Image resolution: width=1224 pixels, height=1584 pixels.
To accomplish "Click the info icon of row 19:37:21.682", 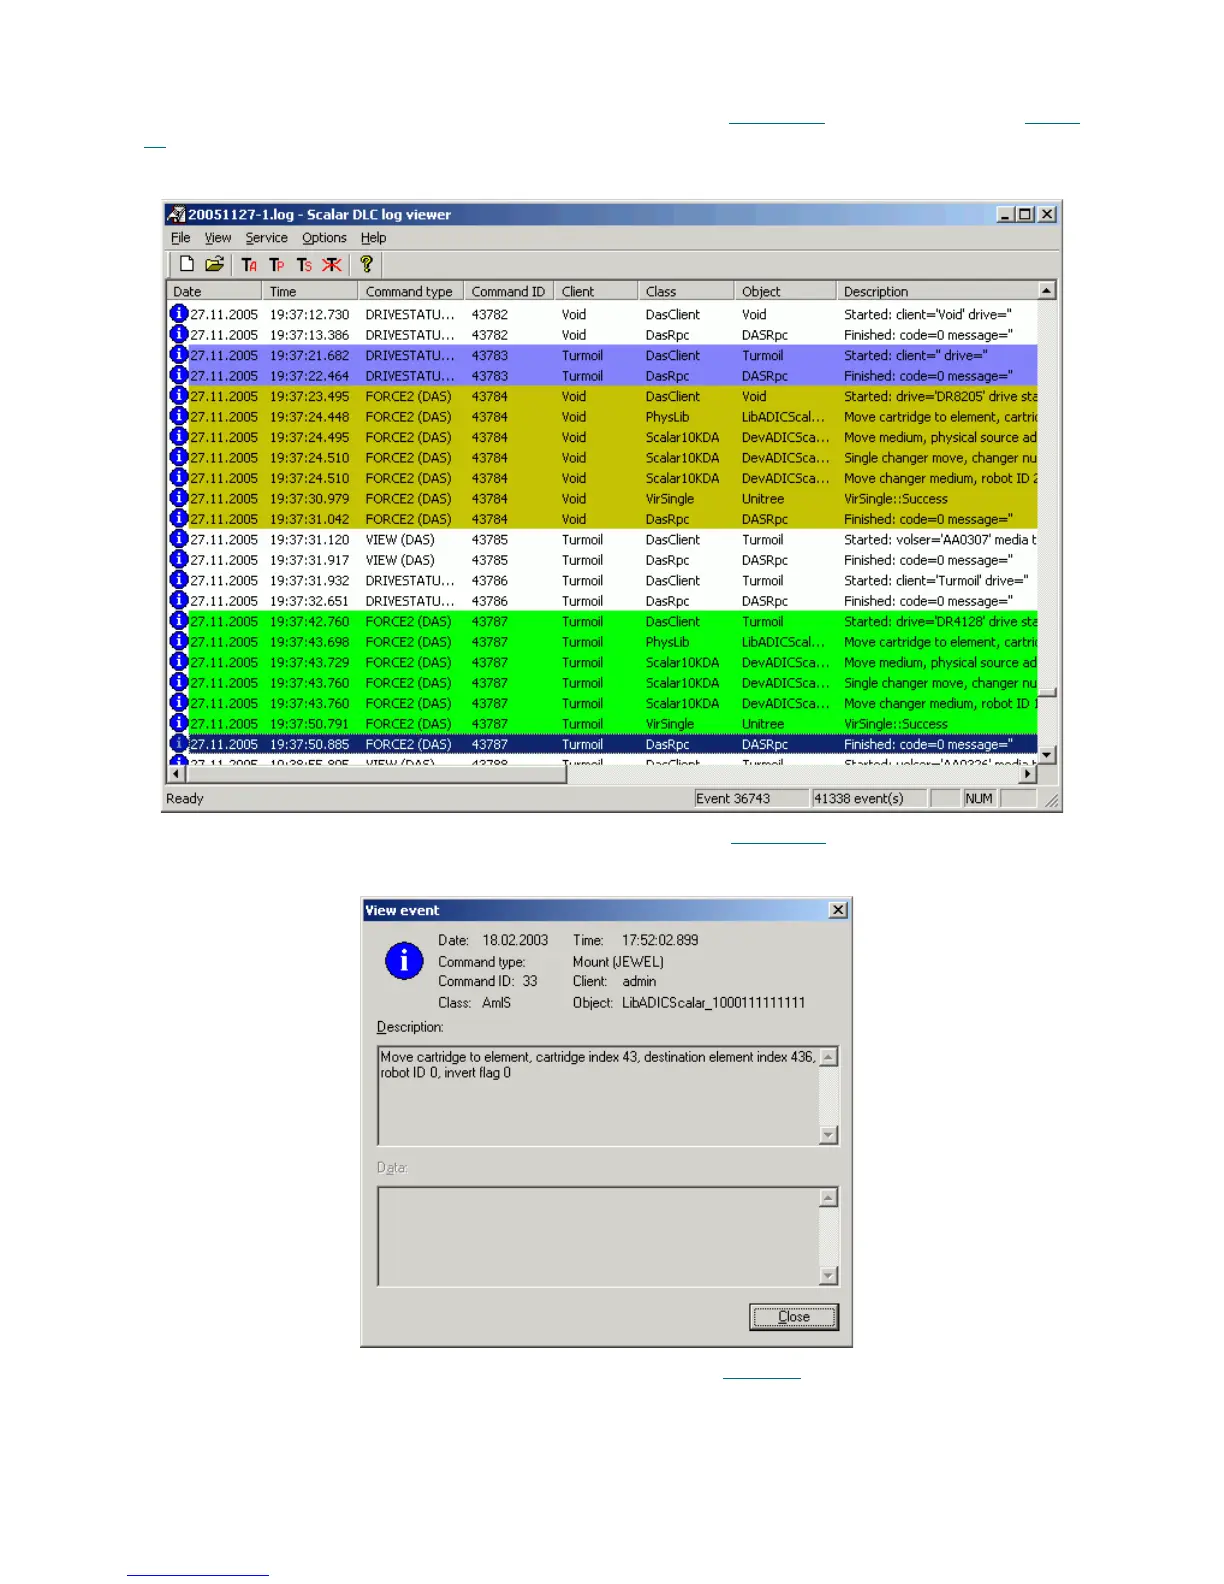I will pyautogui.click(x=179, y=355).
